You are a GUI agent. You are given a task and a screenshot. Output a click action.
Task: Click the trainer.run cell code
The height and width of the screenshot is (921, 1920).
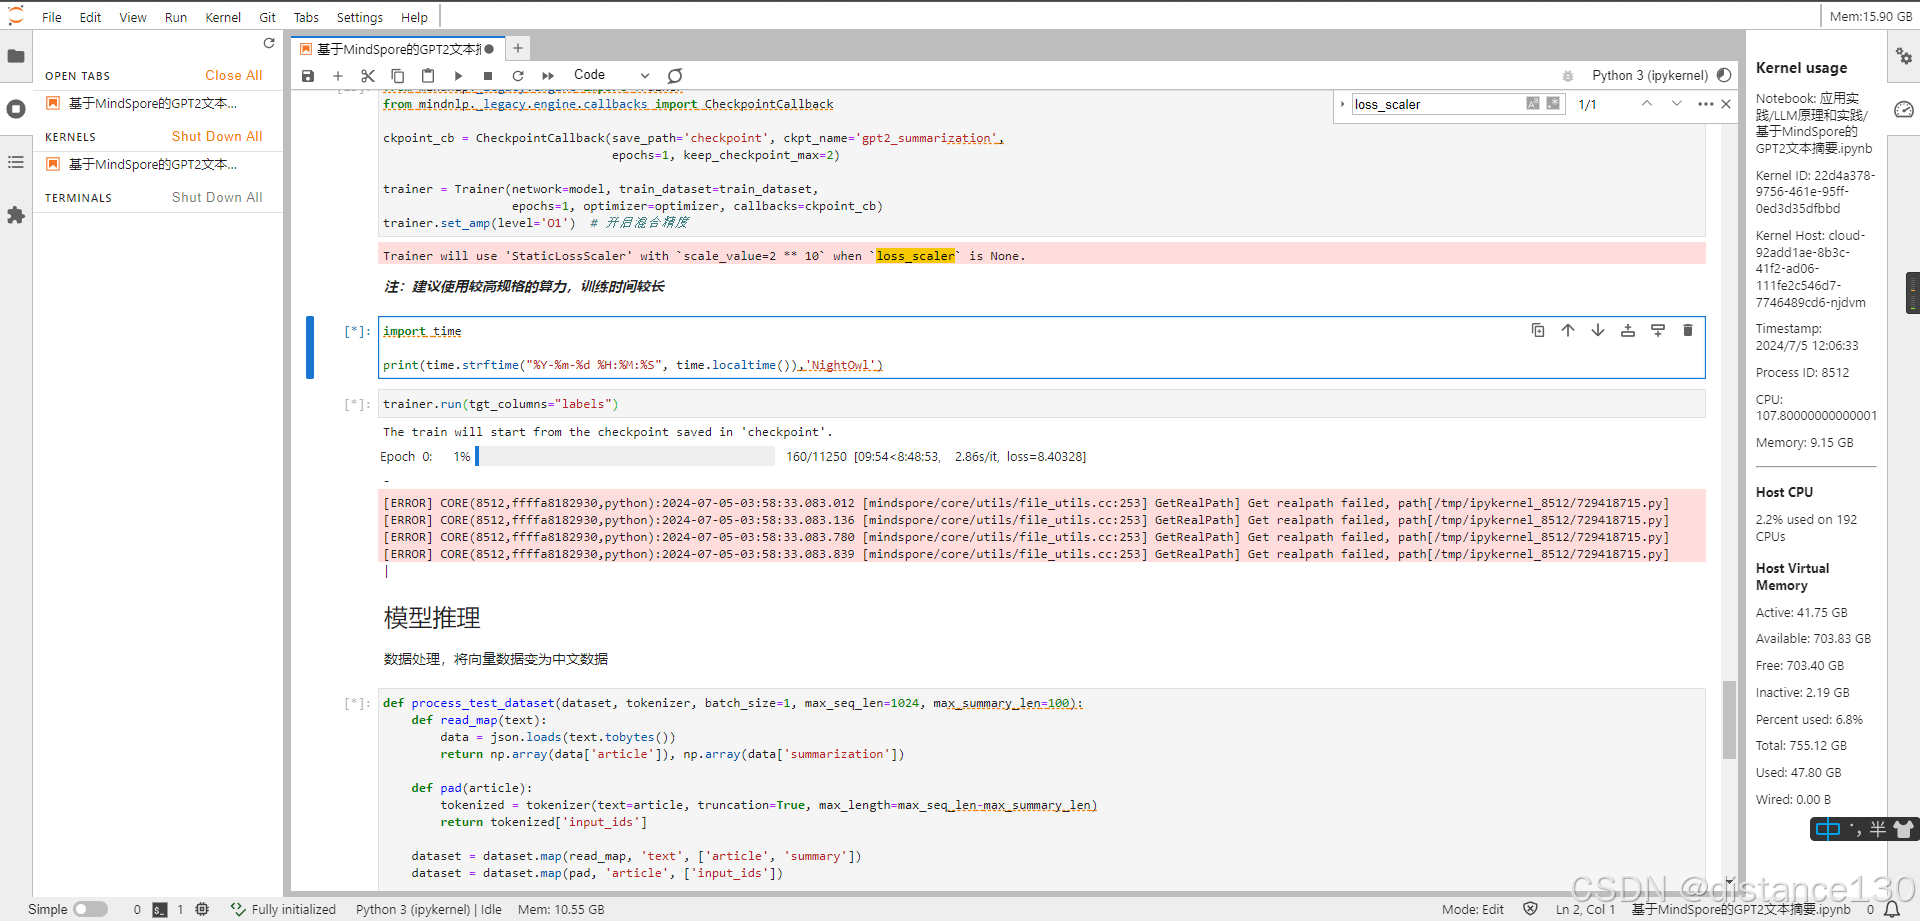point(1040,404)
